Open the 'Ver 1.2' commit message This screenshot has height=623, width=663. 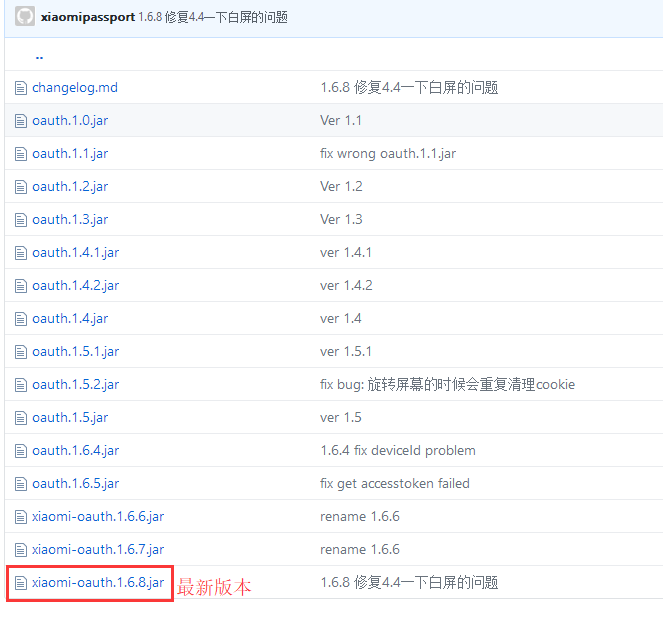(341, 187)
